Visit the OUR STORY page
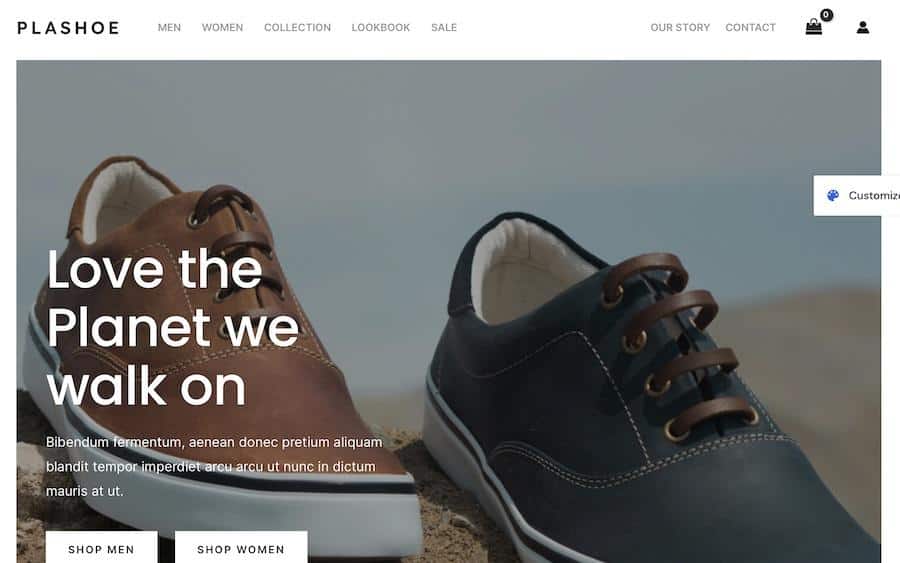This screenshot has width=900, height=563. click(680, 28)
